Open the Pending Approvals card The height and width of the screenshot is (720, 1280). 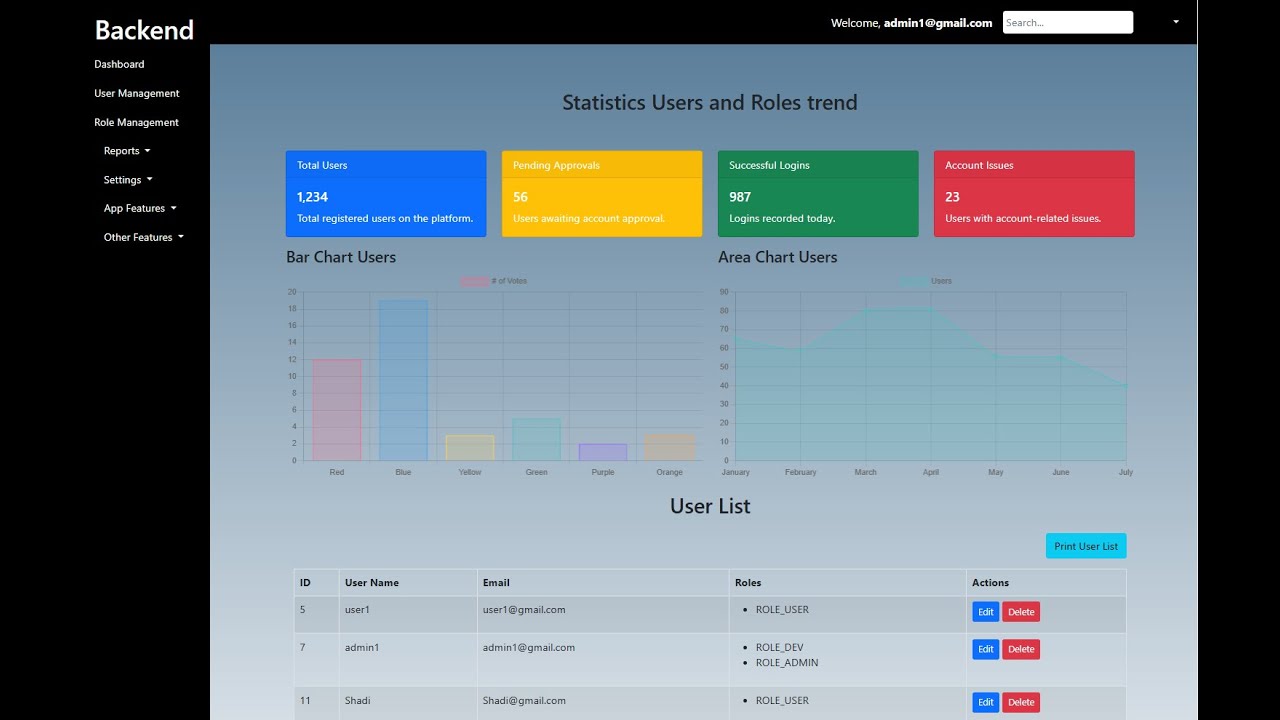point(602,194)
